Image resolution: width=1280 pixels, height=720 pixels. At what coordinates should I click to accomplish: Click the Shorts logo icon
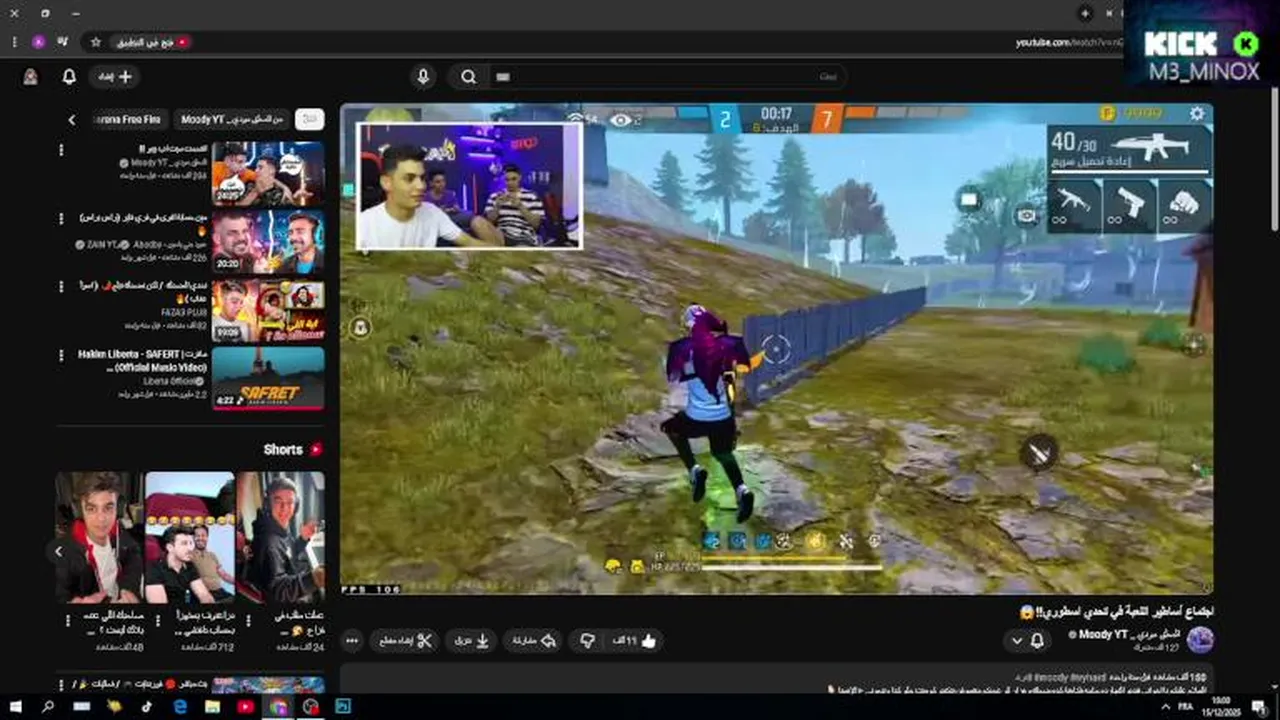point(316,450)
